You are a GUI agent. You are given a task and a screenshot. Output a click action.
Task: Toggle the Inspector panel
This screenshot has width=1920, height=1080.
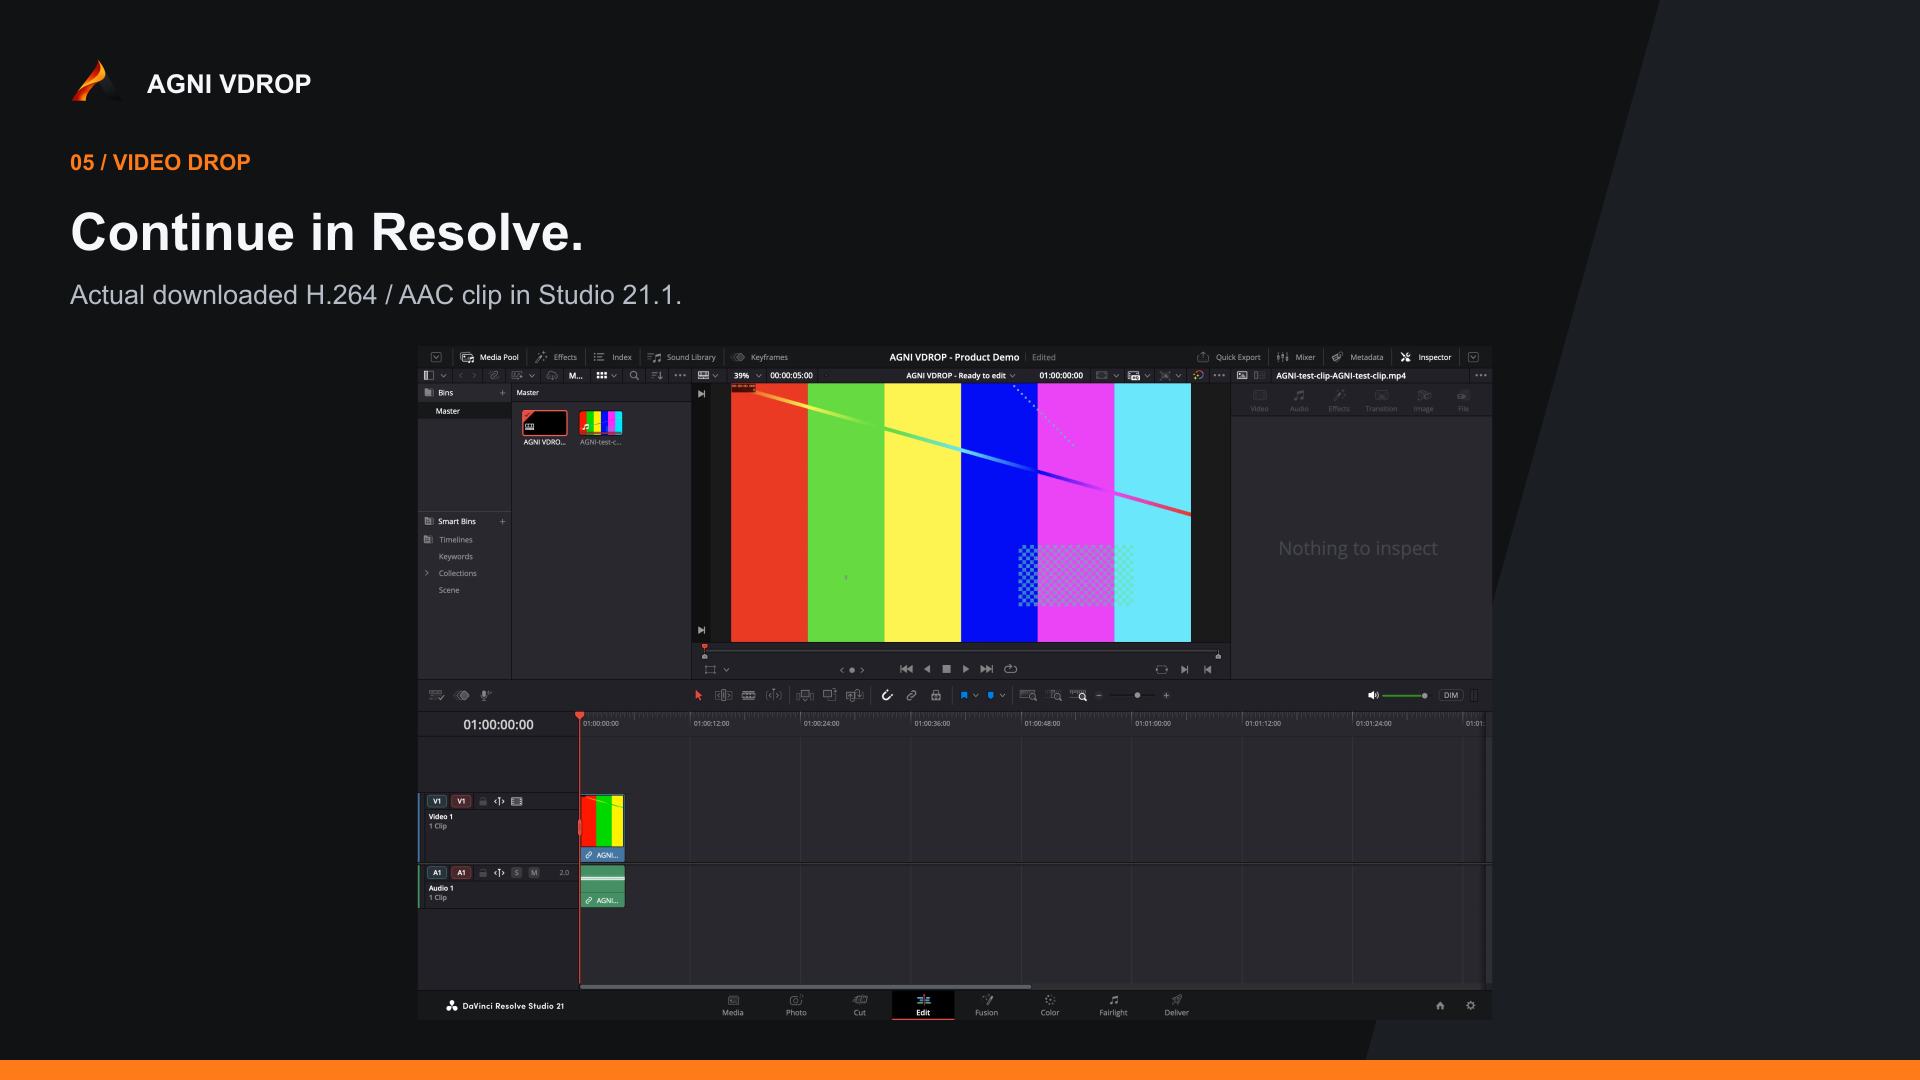[1425, 357]
